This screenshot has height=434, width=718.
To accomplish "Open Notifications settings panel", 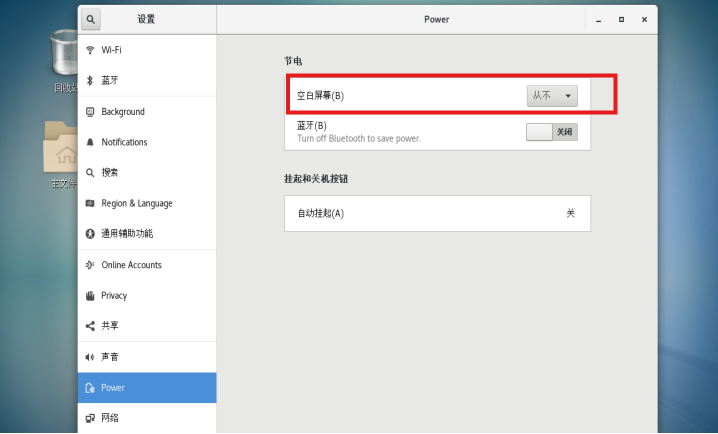I will coord(147,142).
